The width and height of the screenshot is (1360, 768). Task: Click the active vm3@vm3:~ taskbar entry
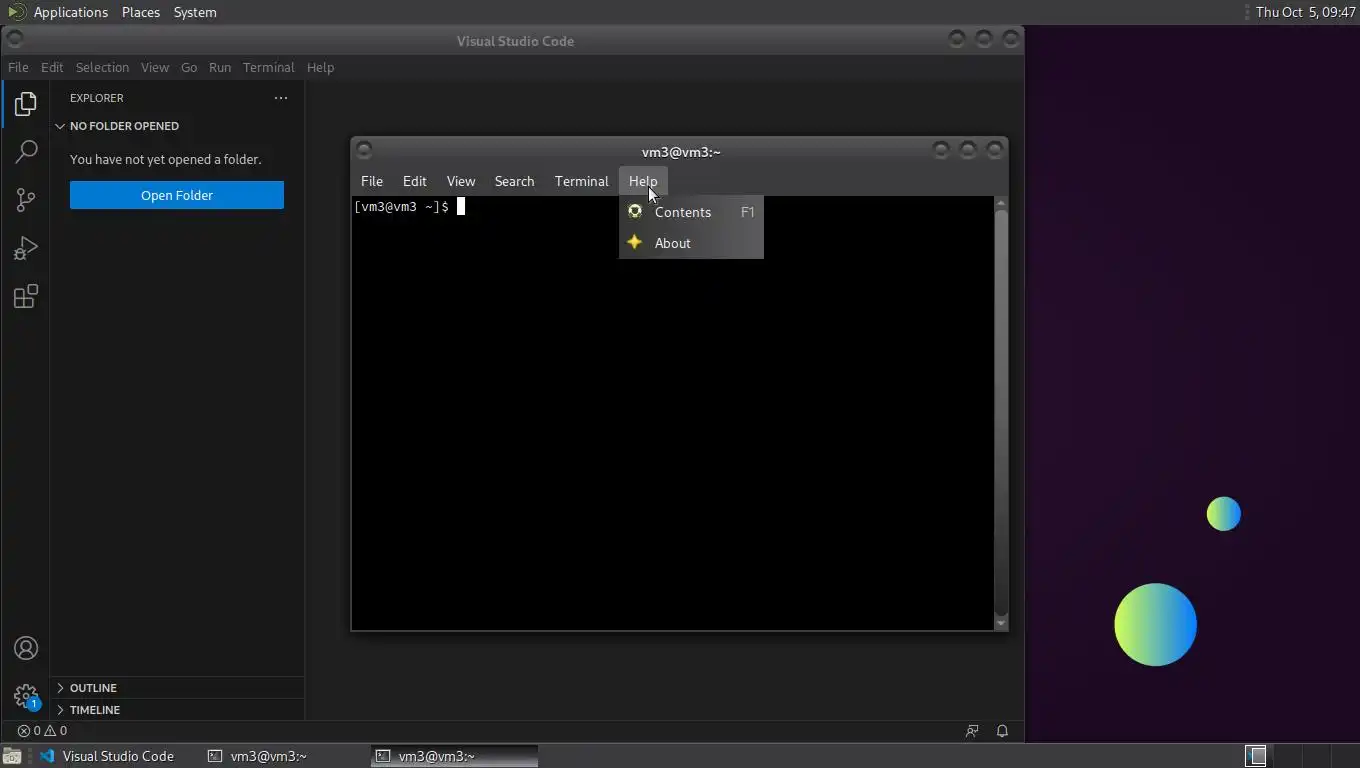(x=454, y=756)
